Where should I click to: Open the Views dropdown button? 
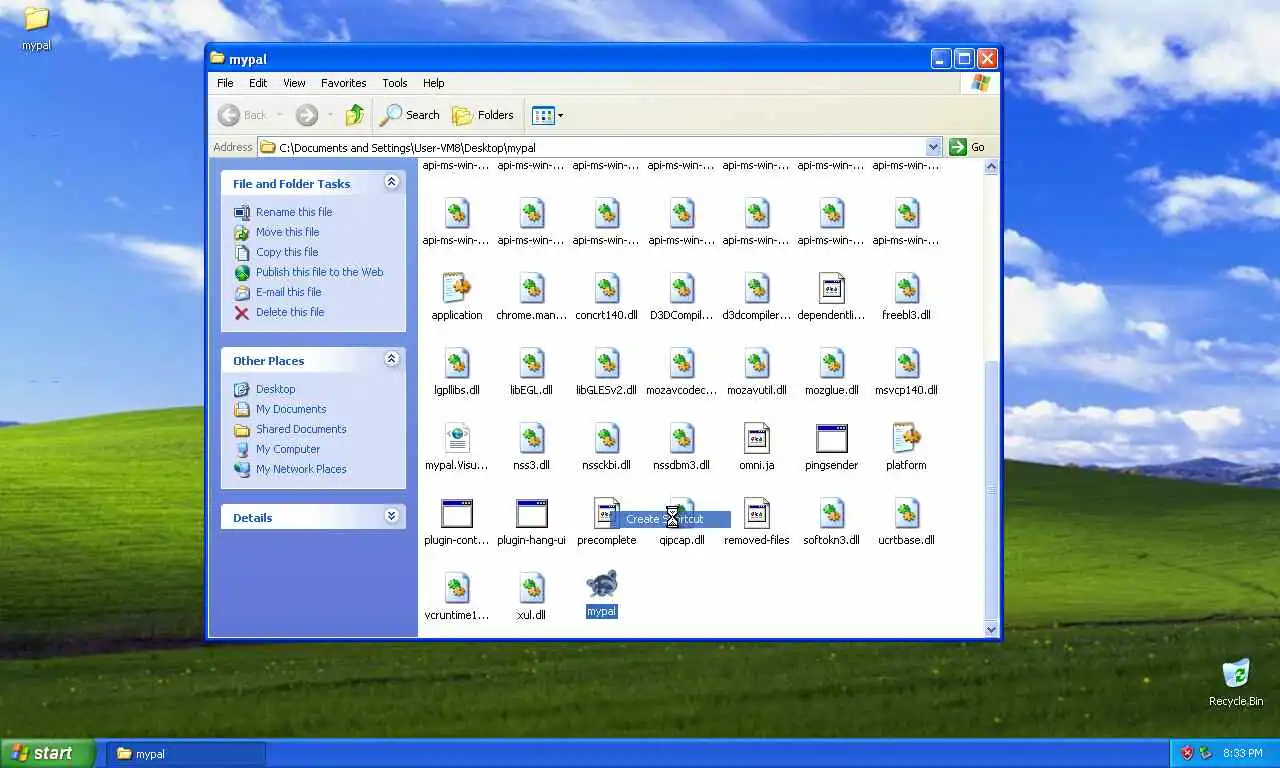547,115
